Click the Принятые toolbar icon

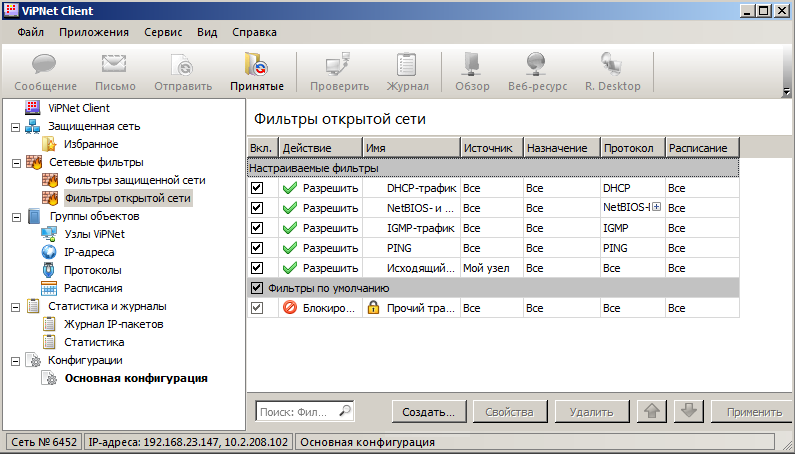pyautogui.click(x=256, y=72)
